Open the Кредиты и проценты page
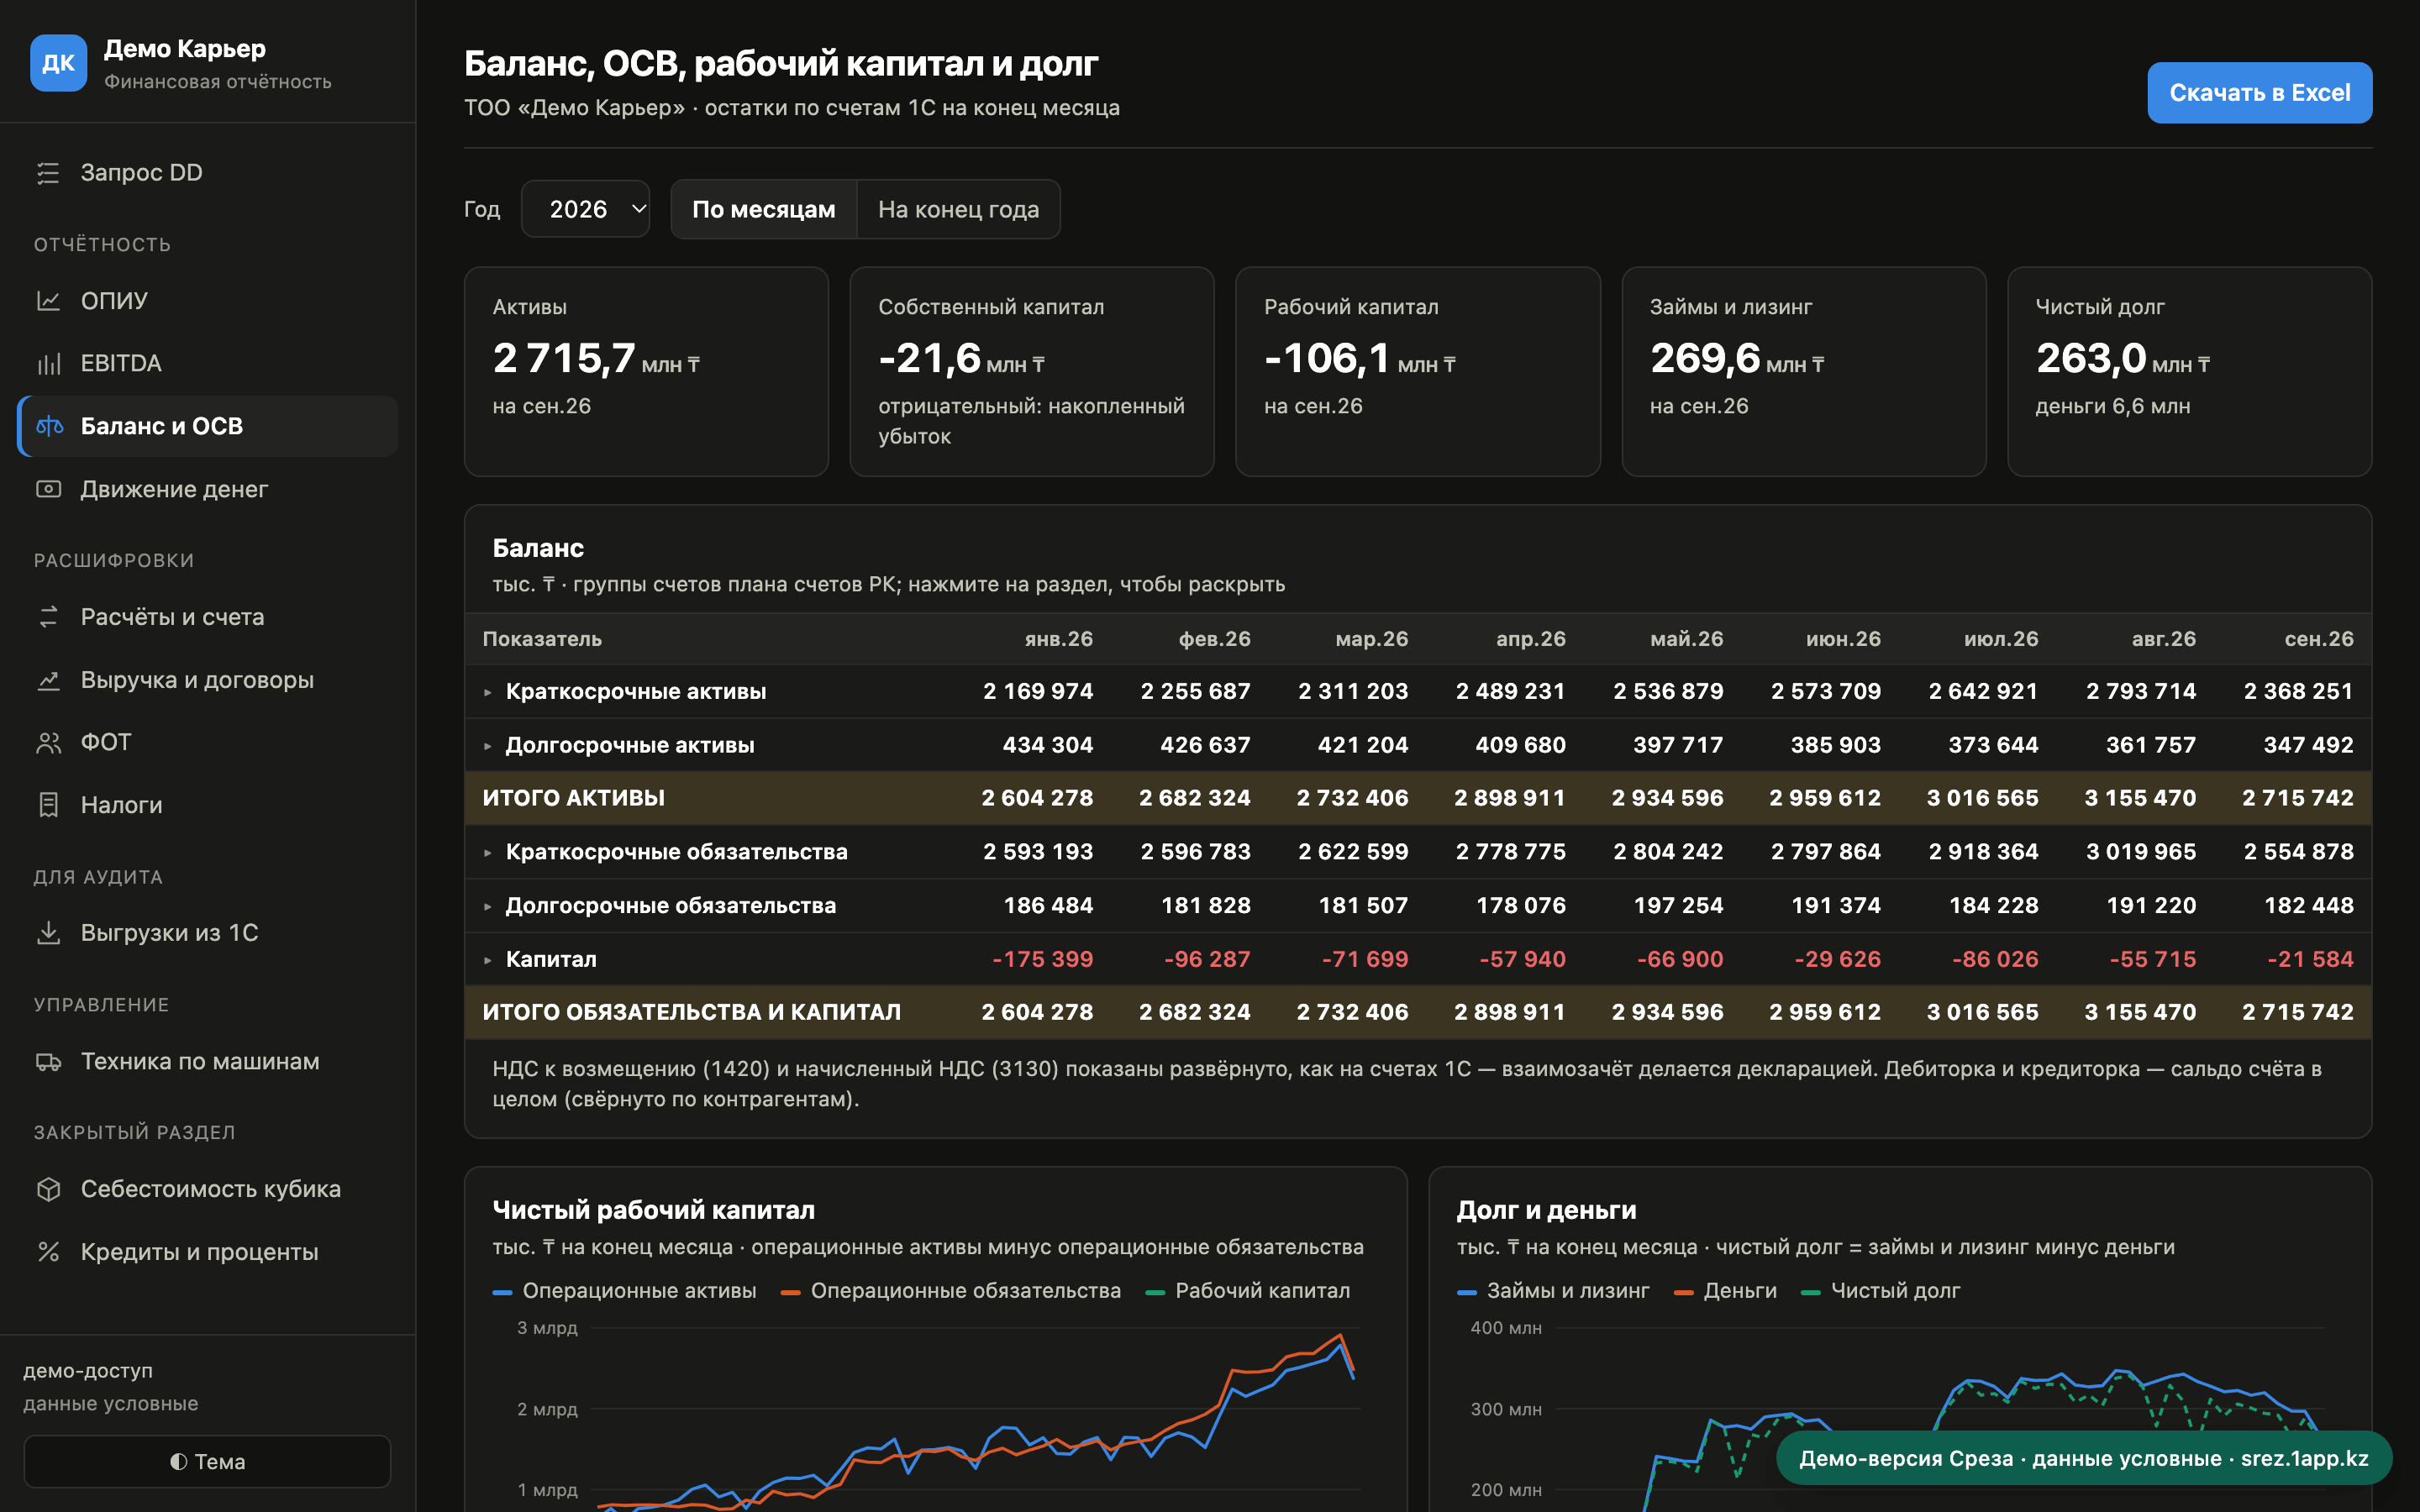 click(208, 1252)
